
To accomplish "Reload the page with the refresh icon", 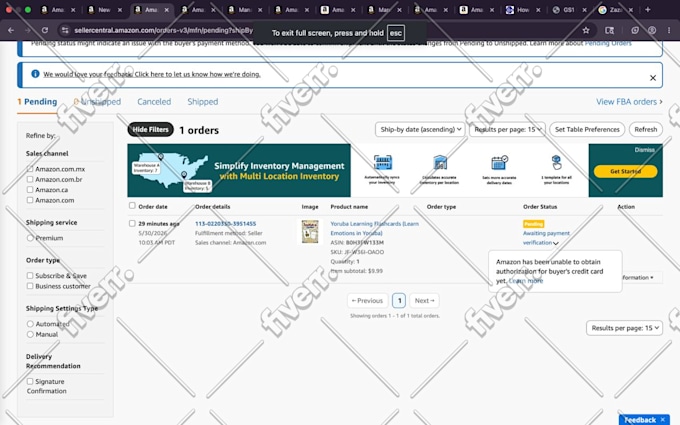I will click(45, 30).
